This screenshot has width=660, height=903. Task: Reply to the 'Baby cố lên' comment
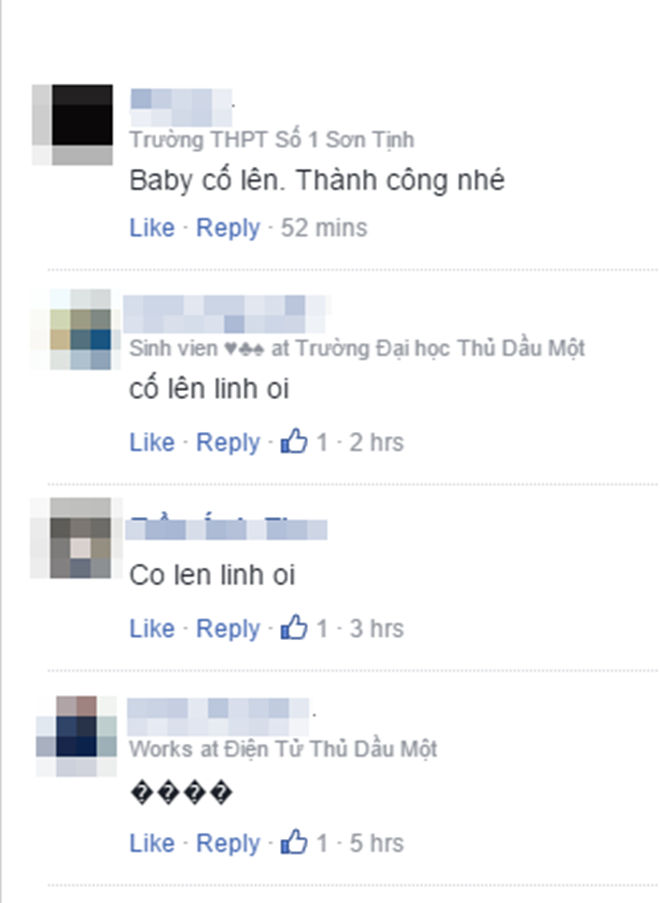coord(228,229)
